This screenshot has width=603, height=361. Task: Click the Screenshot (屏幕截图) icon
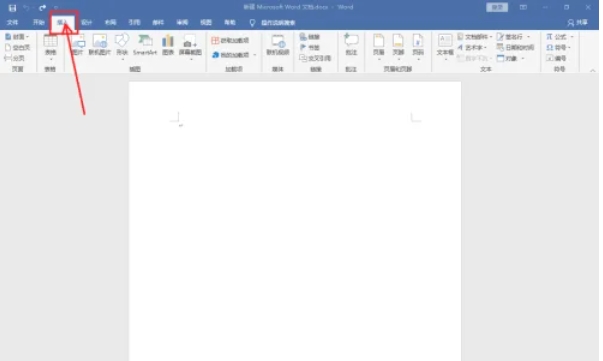coord(190,46)
